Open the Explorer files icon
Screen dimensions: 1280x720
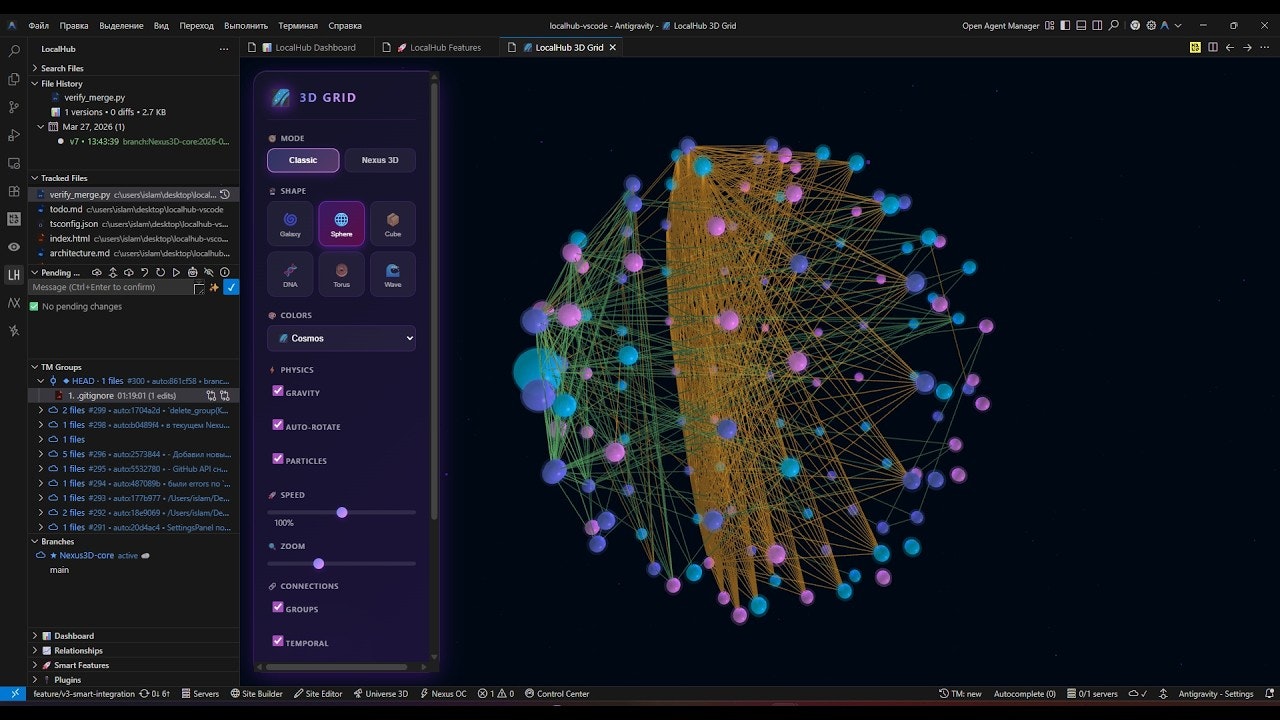click(14, 78)
